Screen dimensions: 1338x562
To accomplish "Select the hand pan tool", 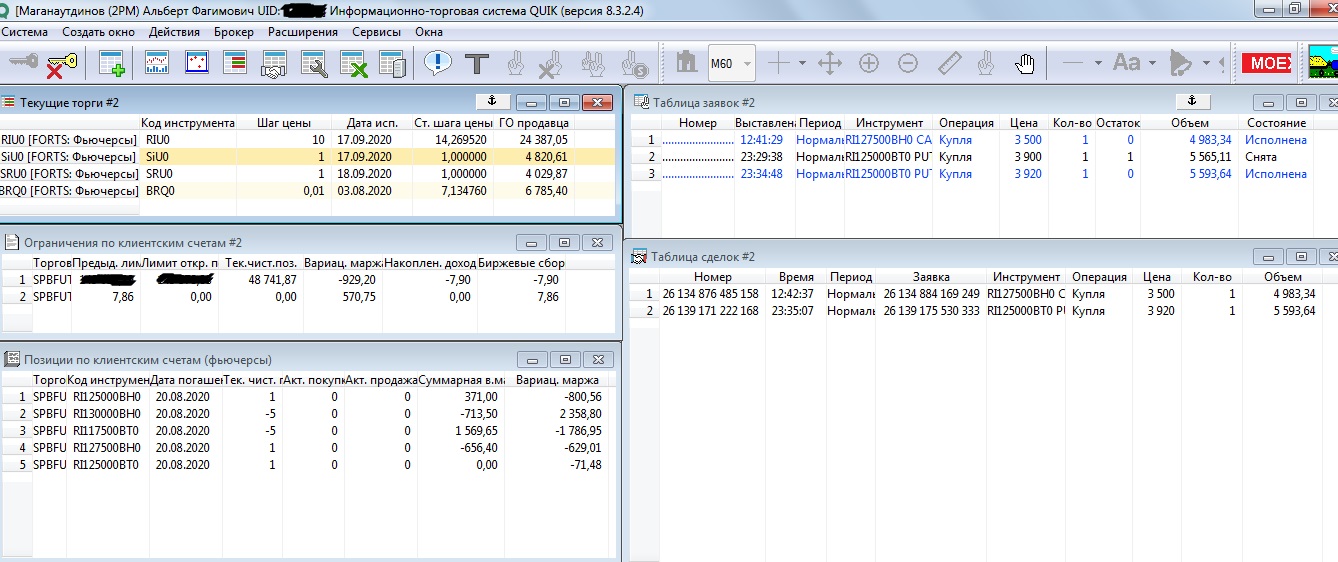I will point(1025,64).
